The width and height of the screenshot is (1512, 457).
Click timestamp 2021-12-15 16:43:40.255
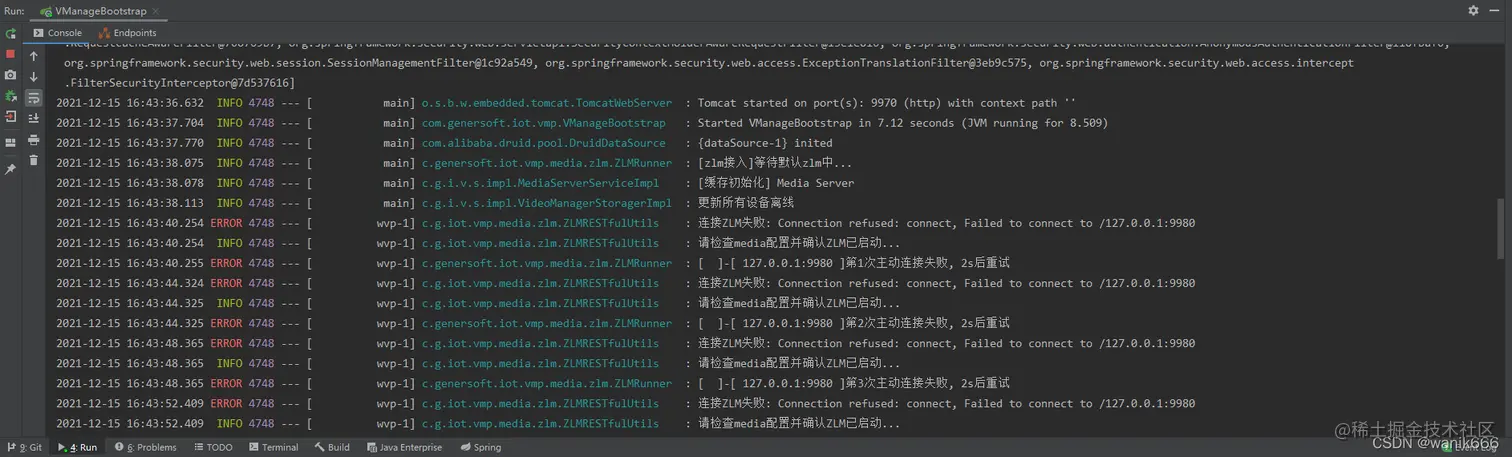[130, 263]
